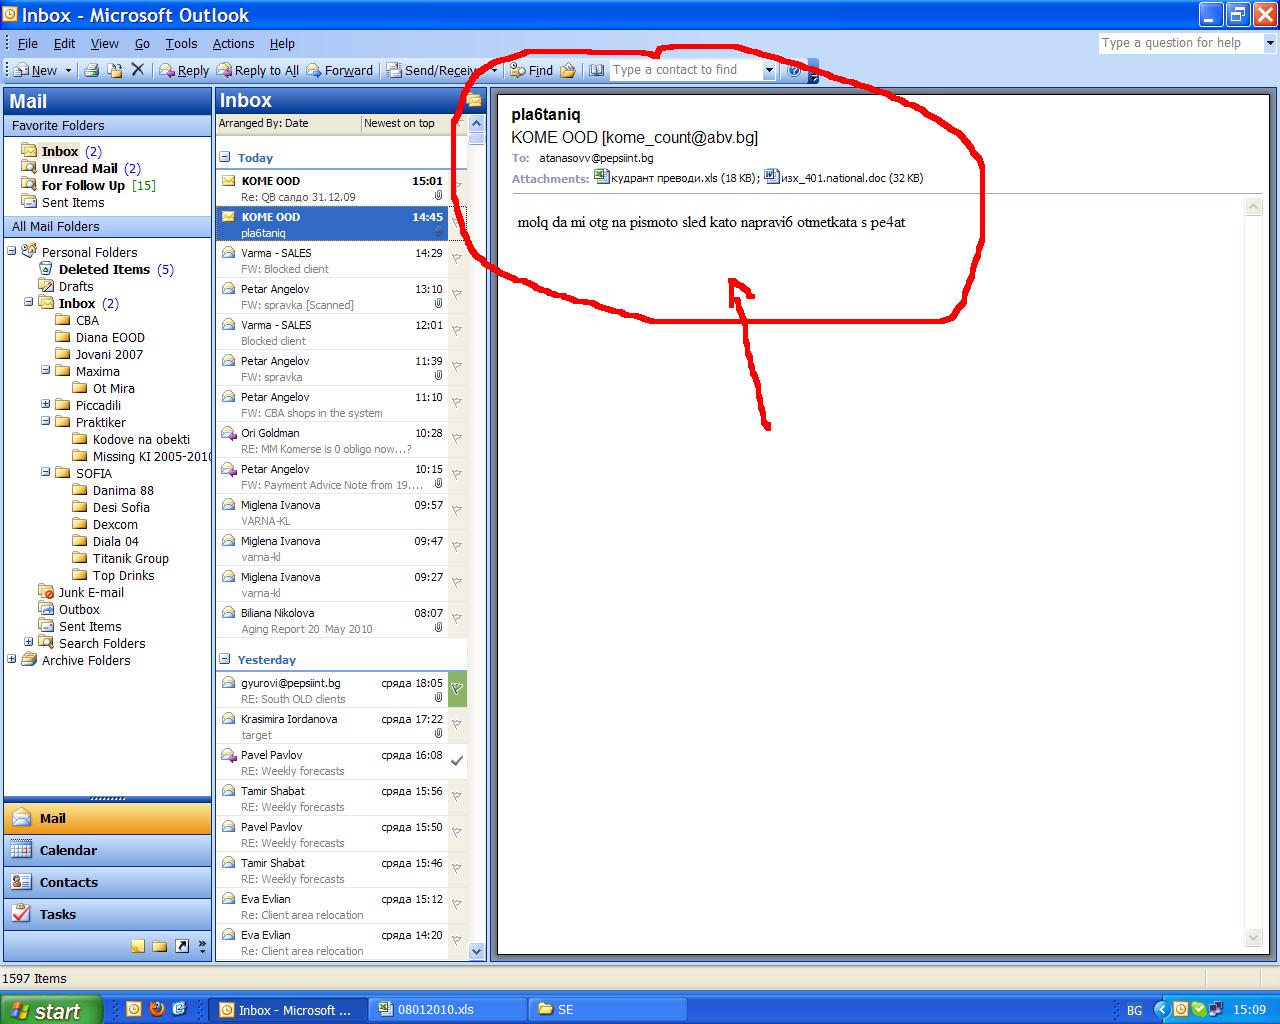Click the Print icon in toolbar
Screen dimensions: 1280x1024
[x=91, y=70]
